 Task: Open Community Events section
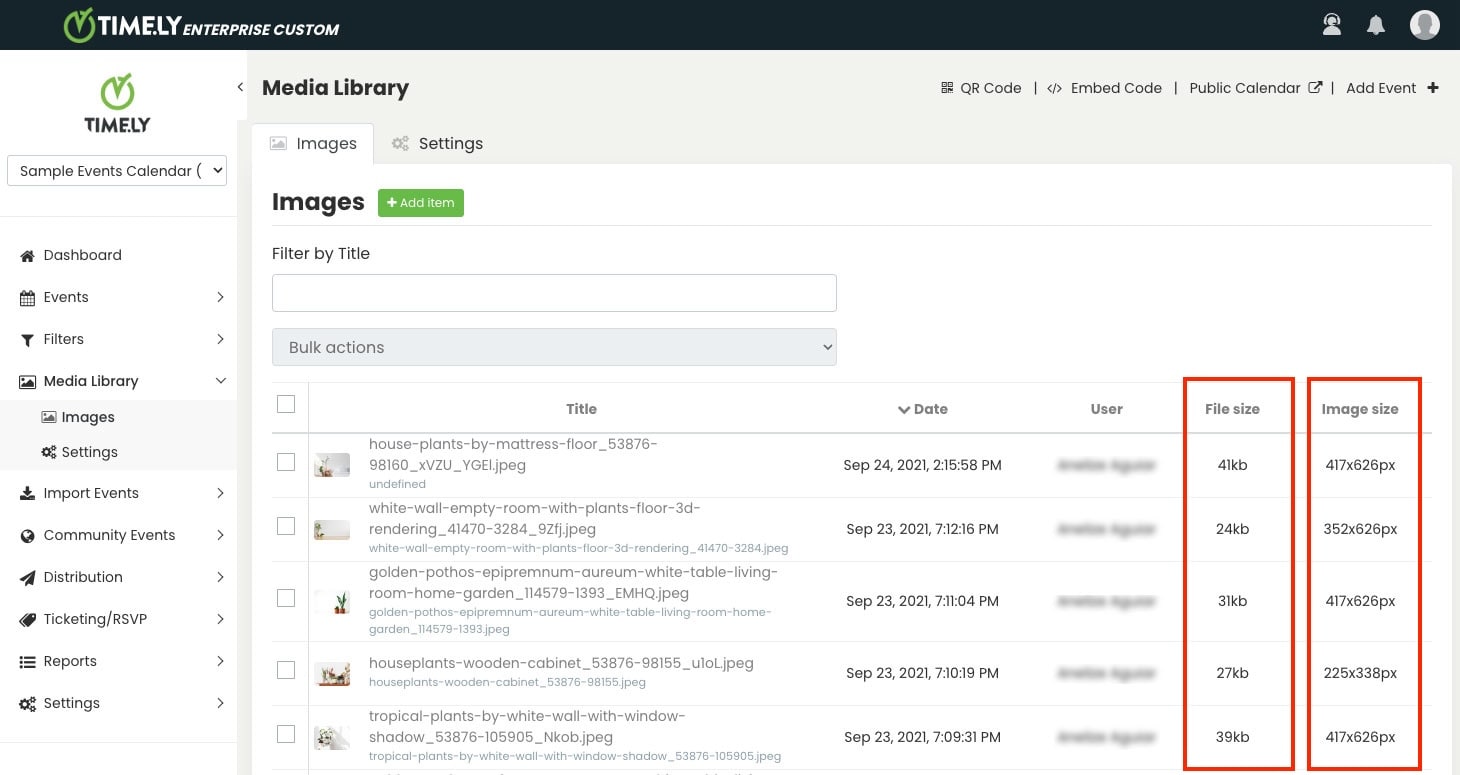tap(107, 535)
